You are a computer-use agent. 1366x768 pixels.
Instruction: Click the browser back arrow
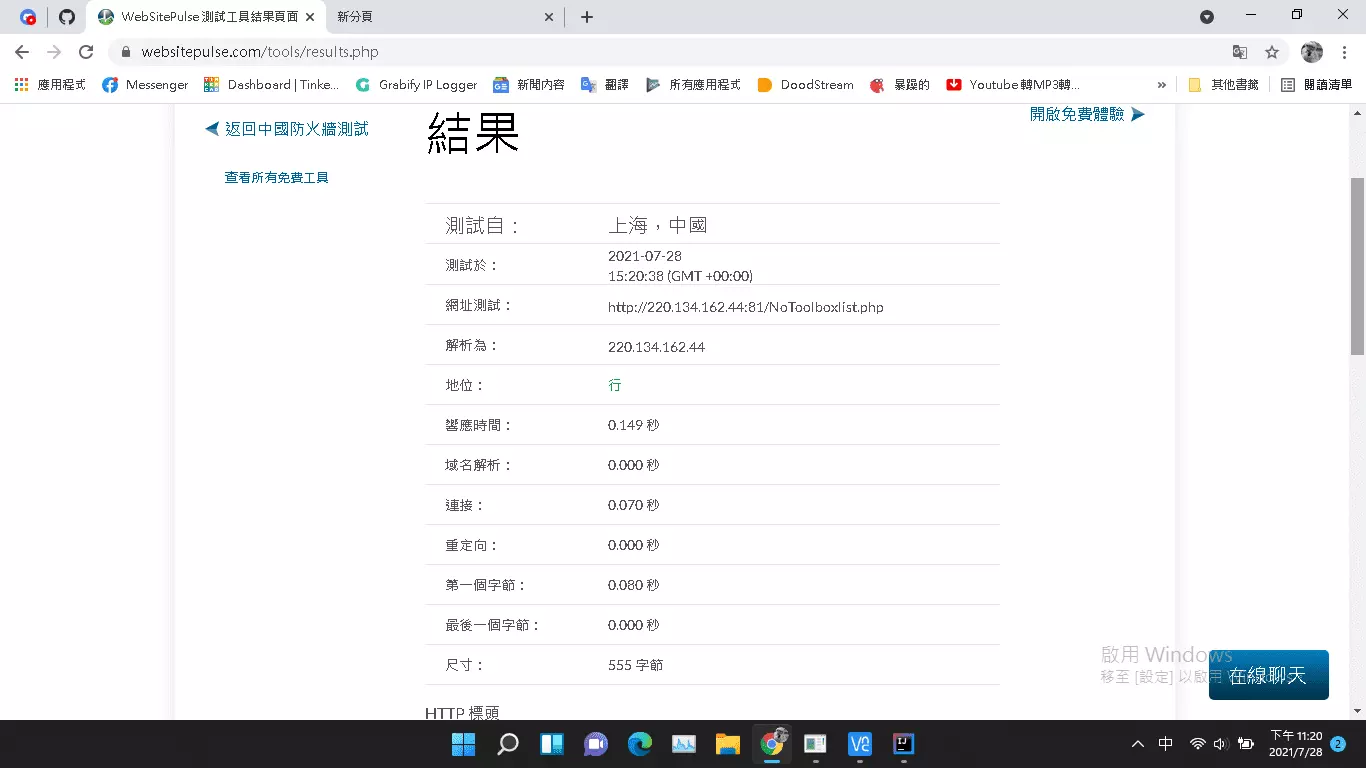click(22, 52)
